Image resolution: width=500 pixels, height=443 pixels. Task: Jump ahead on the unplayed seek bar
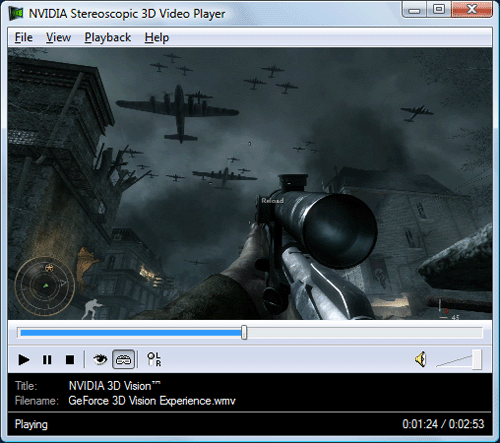coord(365,333)
